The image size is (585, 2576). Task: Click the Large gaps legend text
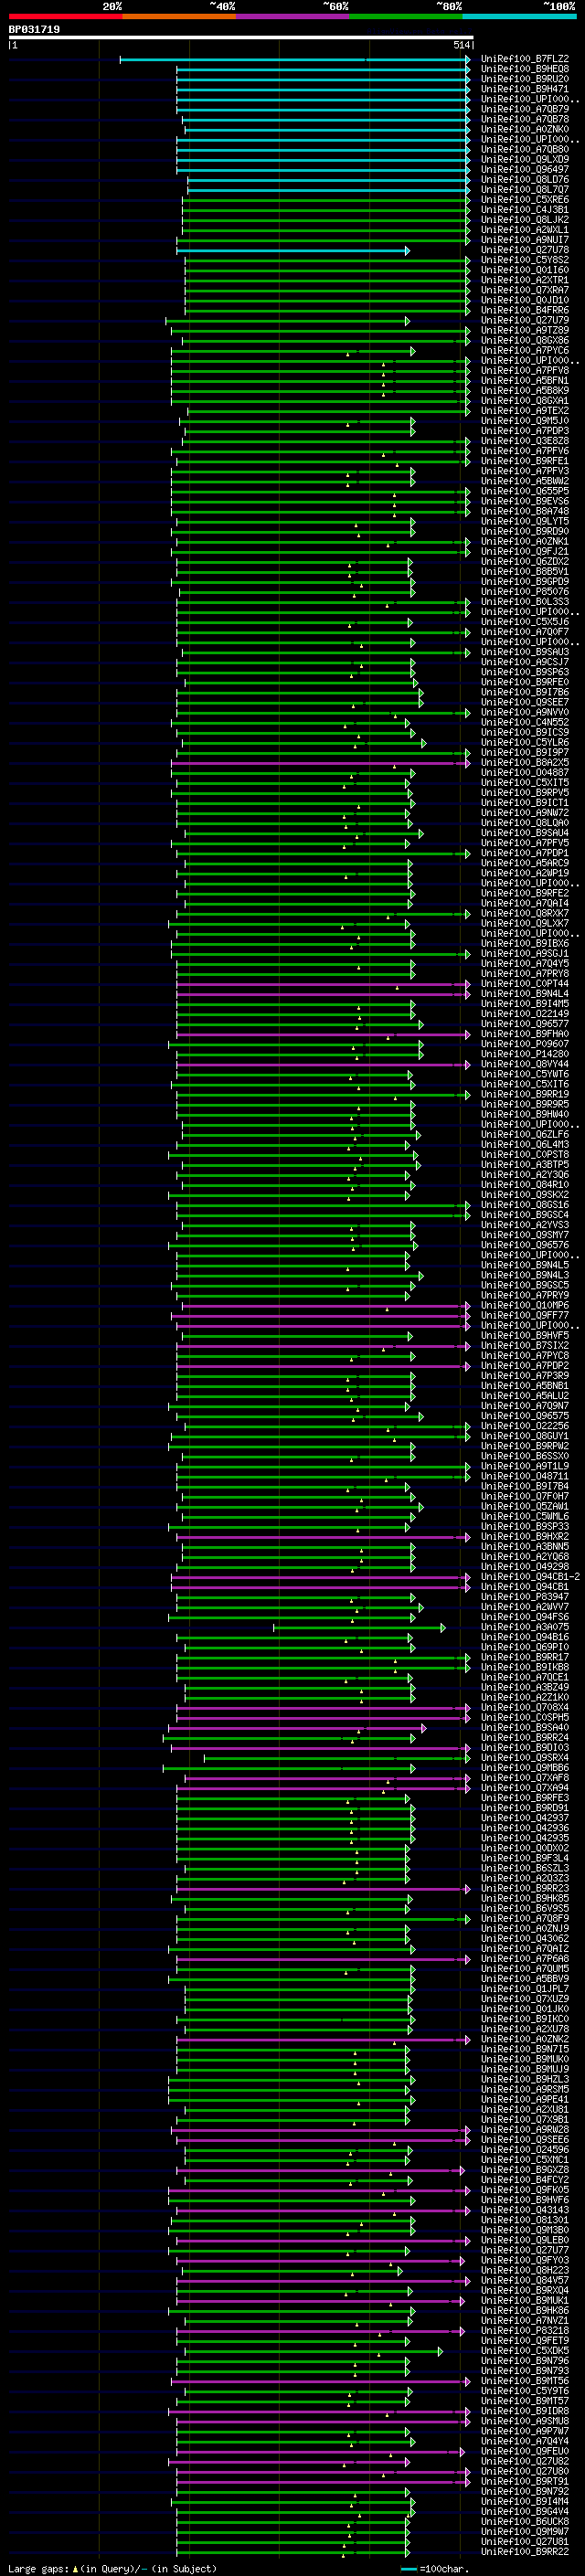(x=112, y=2568)
